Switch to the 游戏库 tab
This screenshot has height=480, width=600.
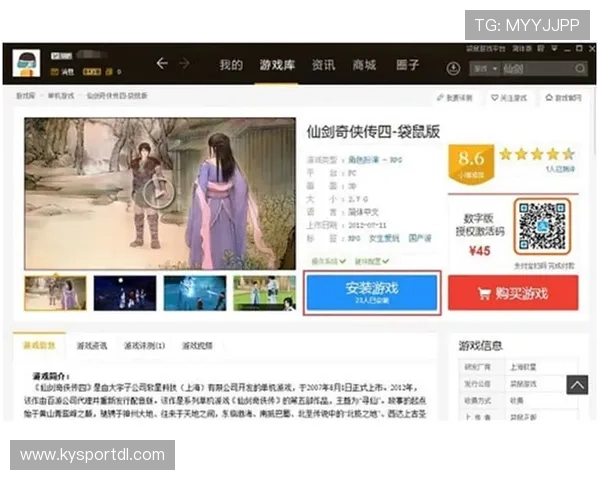point(277,65)
